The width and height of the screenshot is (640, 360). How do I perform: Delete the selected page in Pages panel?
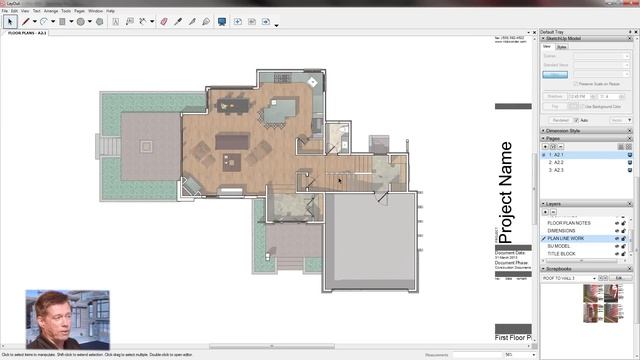pyautogui.click(x=561, y=147)
